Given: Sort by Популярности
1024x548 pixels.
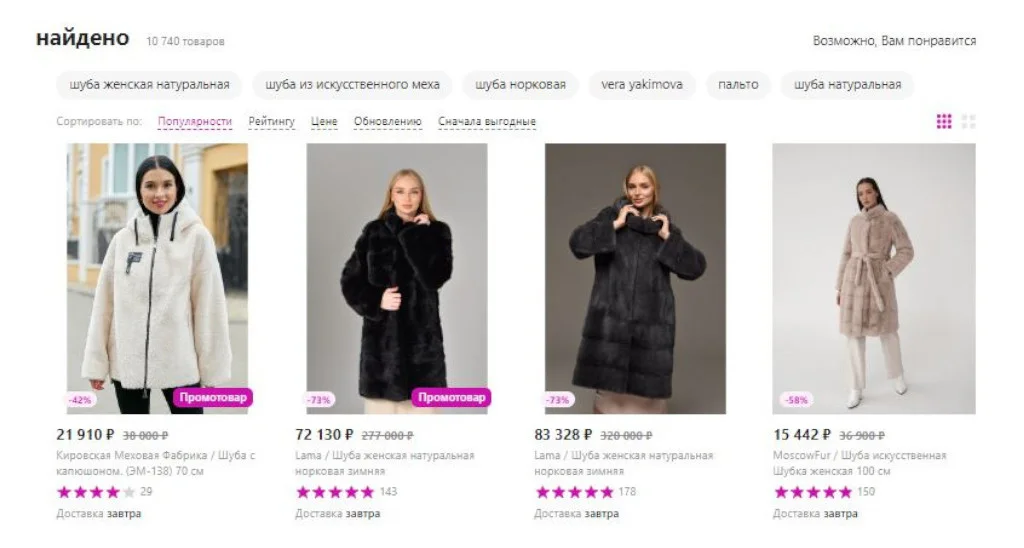Looking at the screenshot, I should (194, 122).
